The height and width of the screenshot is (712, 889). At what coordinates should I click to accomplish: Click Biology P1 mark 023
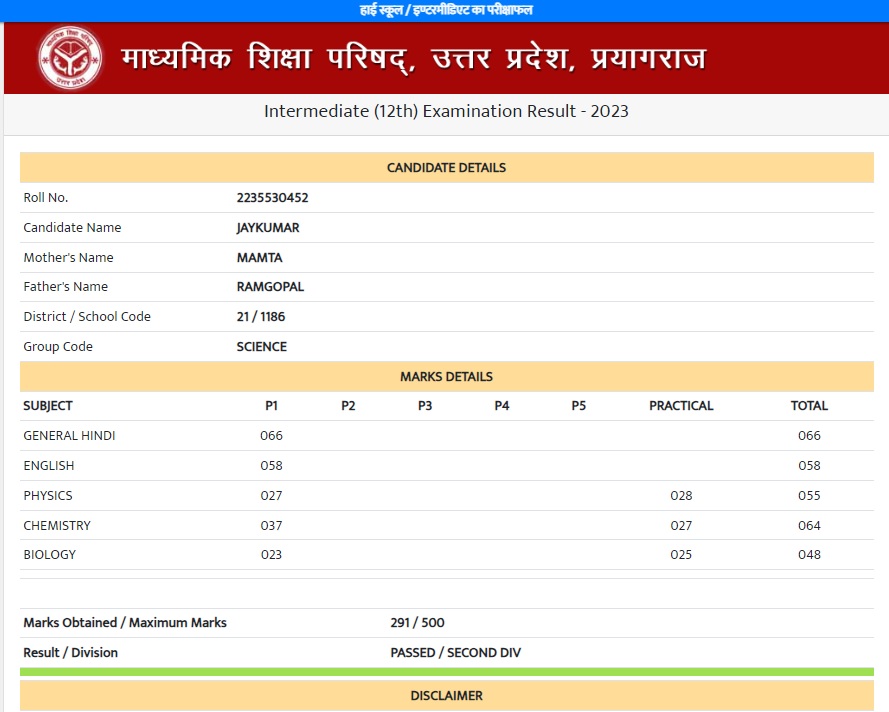click(x=271, y=554)
